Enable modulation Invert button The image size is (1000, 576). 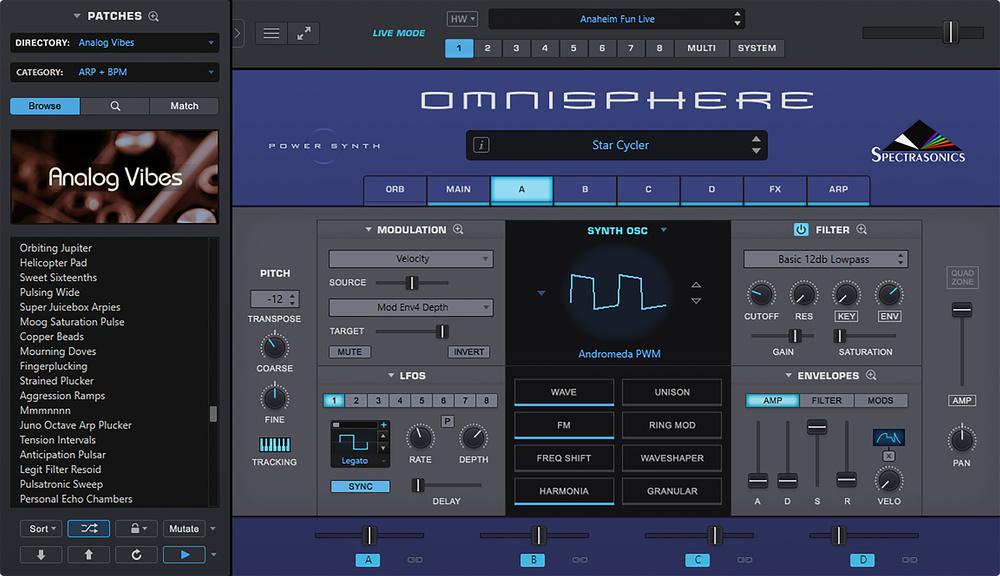pos(468,352)
